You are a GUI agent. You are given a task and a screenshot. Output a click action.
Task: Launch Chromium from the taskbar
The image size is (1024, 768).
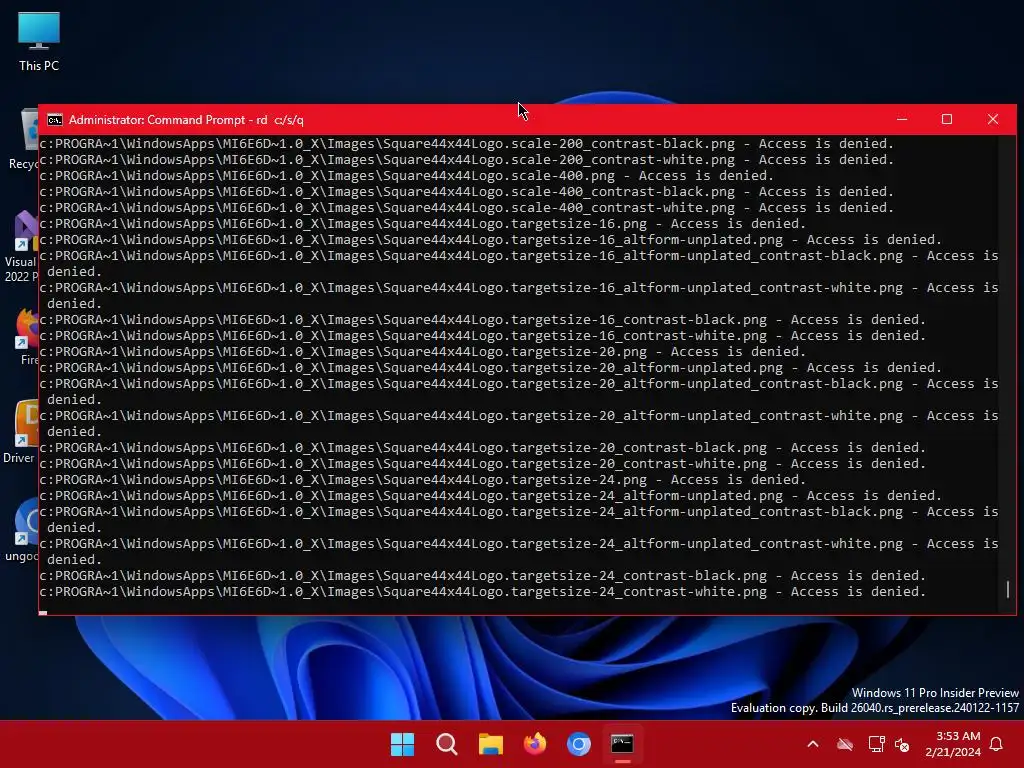(579, 744)
